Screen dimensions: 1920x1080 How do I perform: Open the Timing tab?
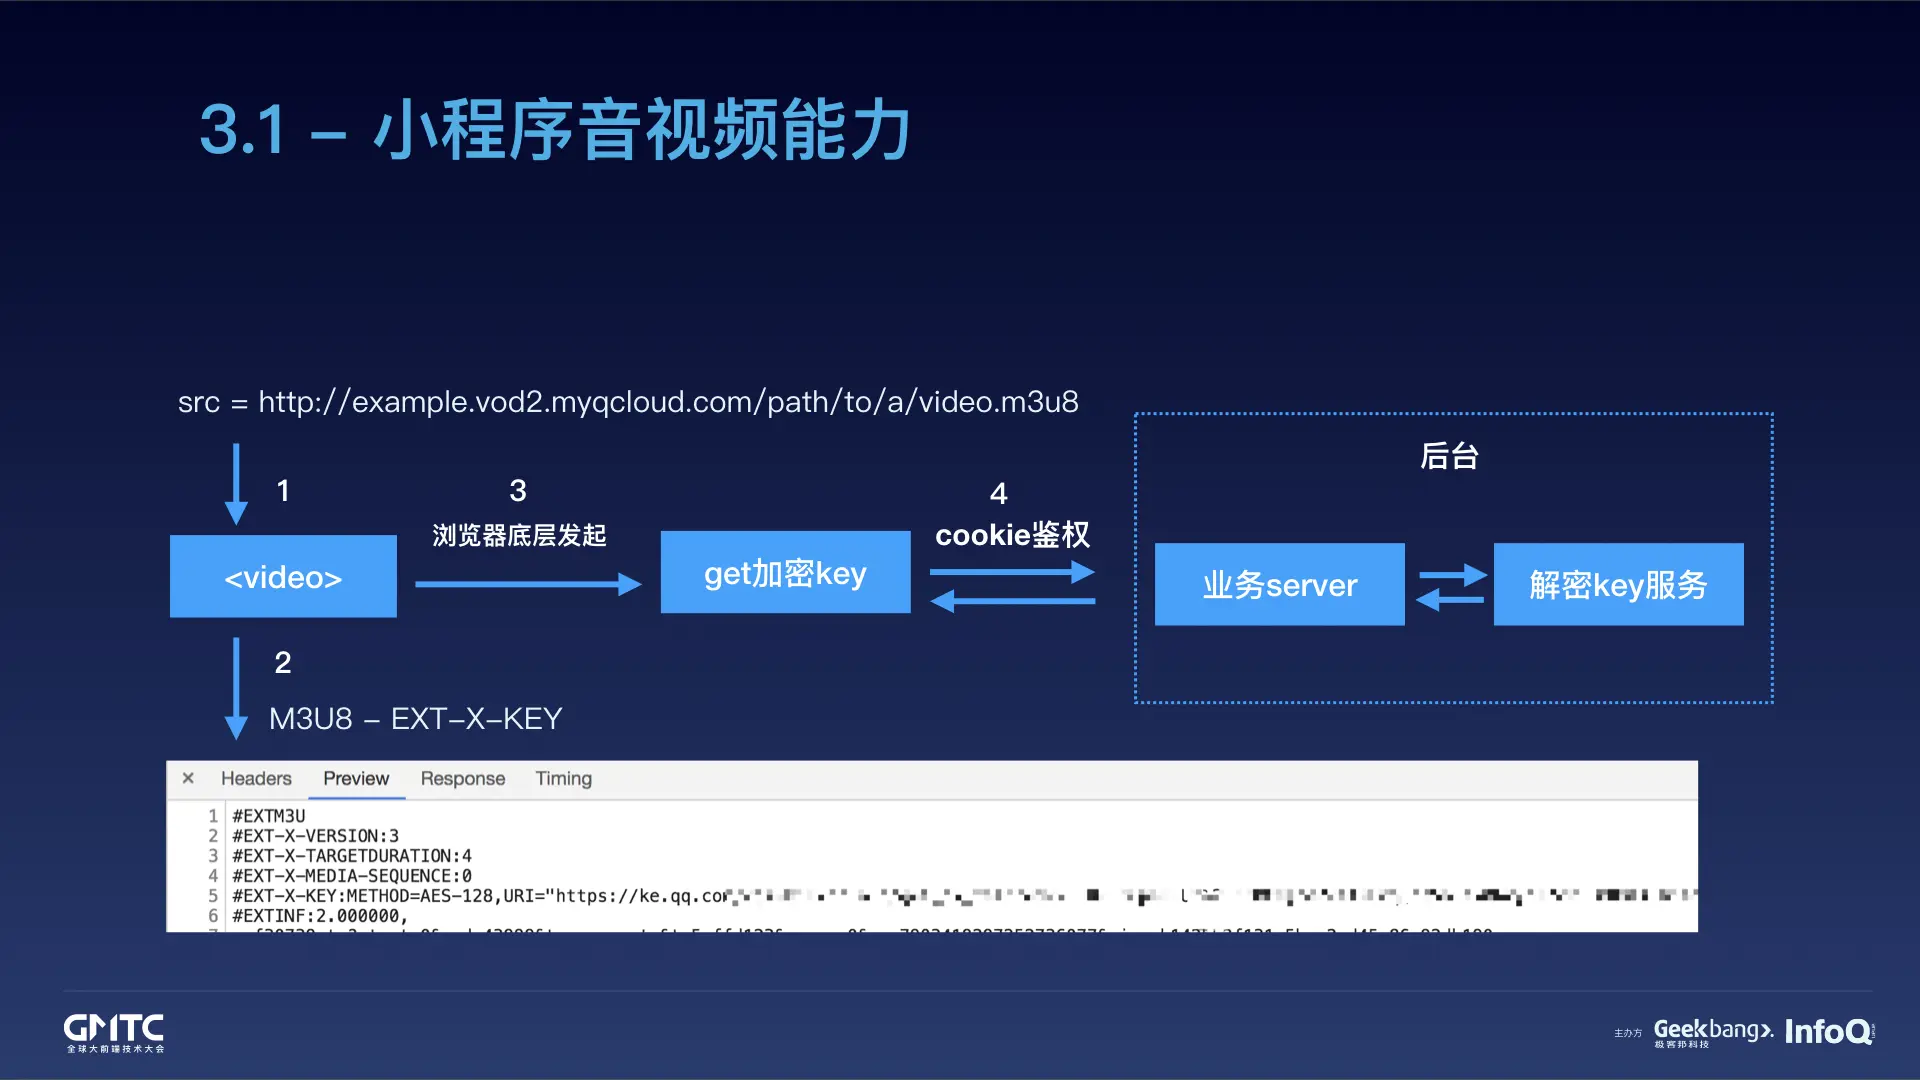563,778
